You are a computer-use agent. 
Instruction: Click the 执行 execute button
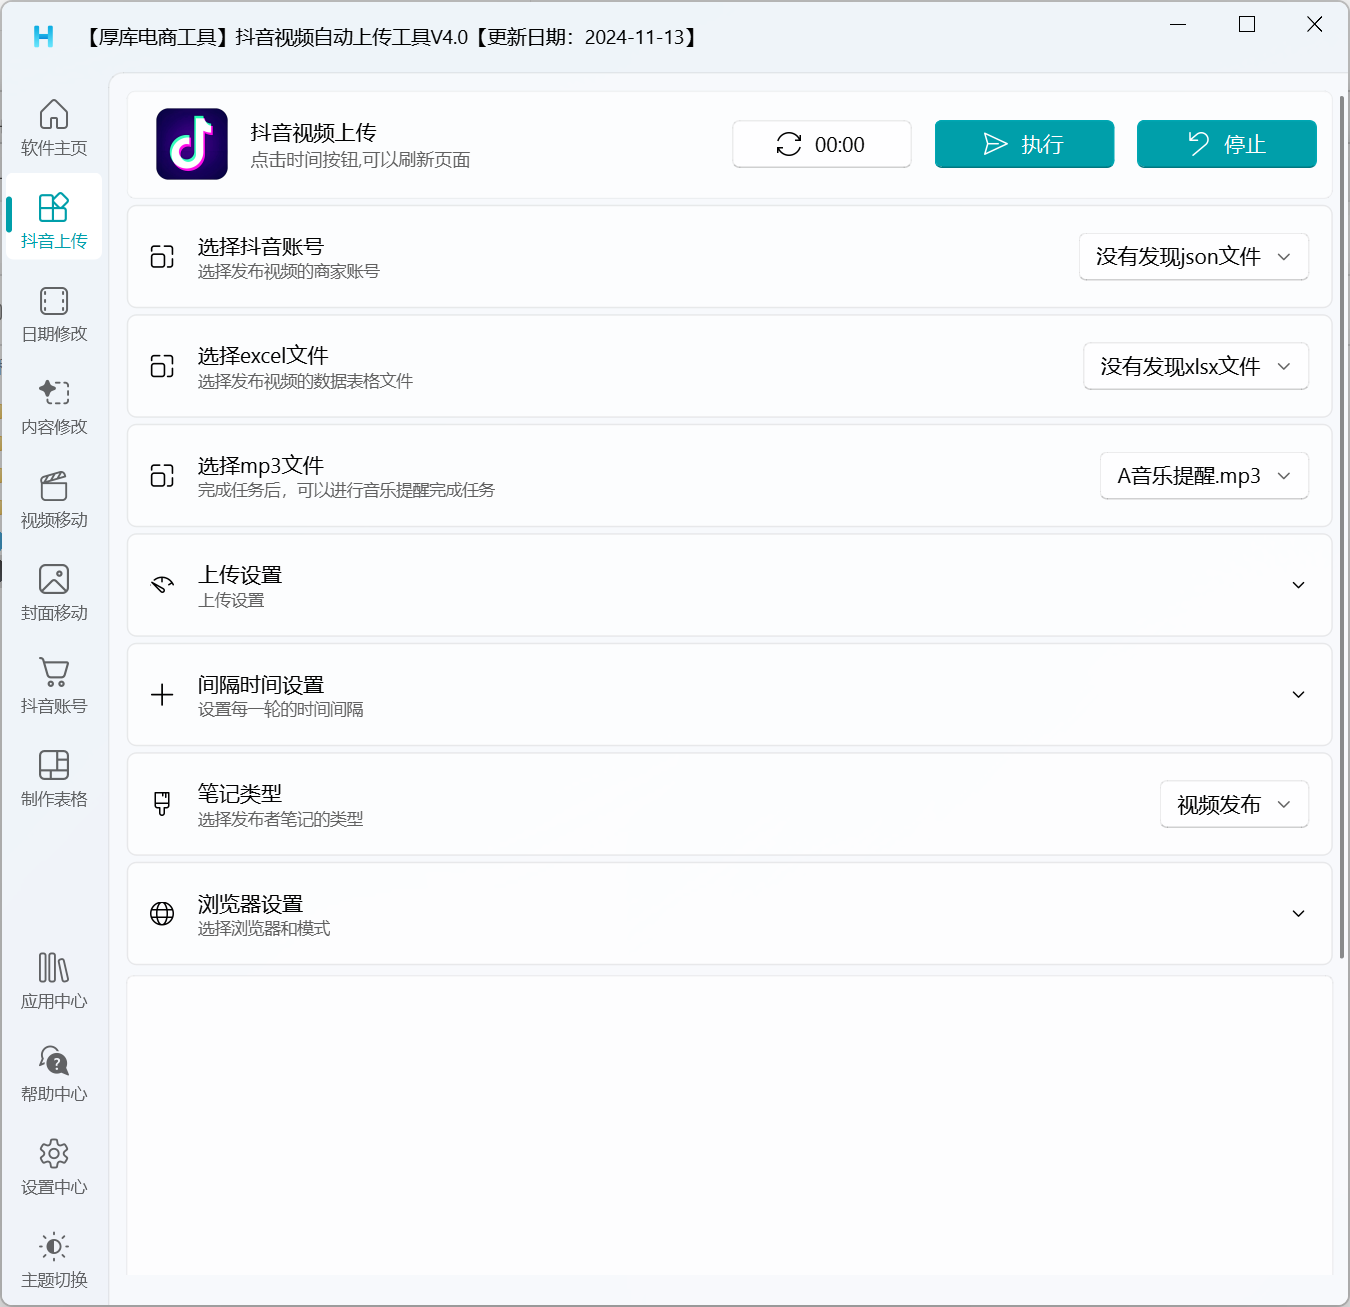pos(1024,144)
